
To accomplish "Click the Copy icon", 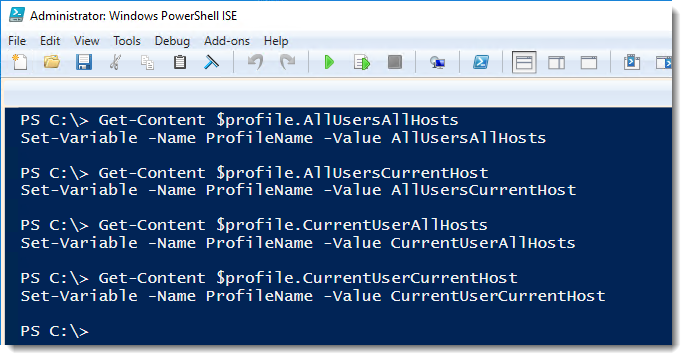I will (x=147, y=63).
